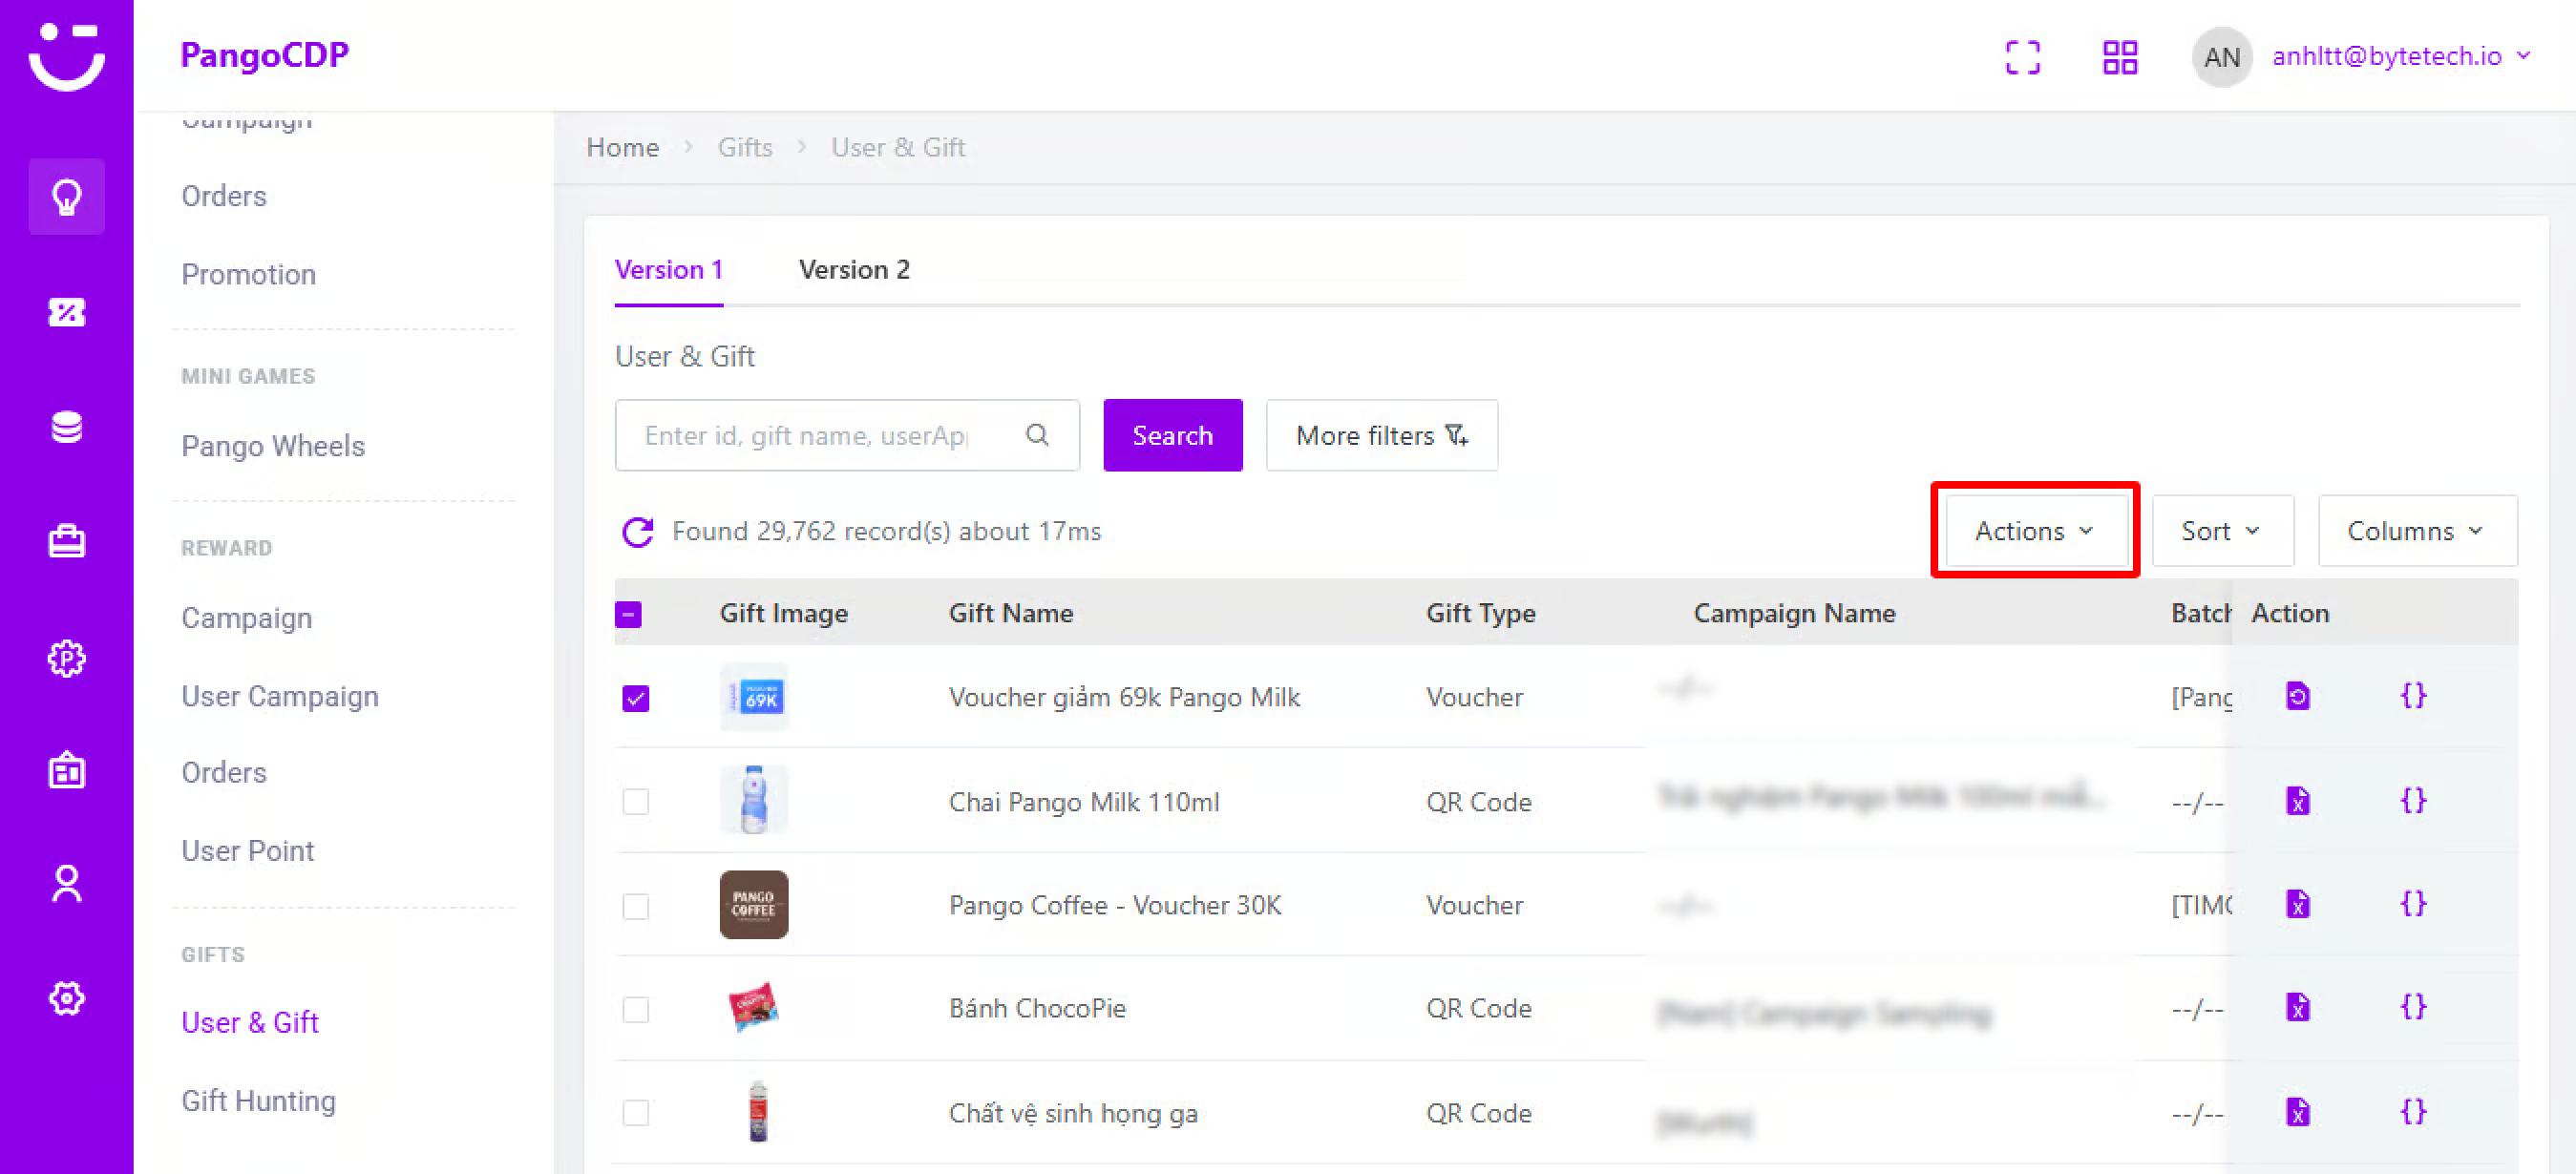The image size is (2576, 1174).
Task: Open the points badge sidebar icon
Action: (x=66, y=658)
